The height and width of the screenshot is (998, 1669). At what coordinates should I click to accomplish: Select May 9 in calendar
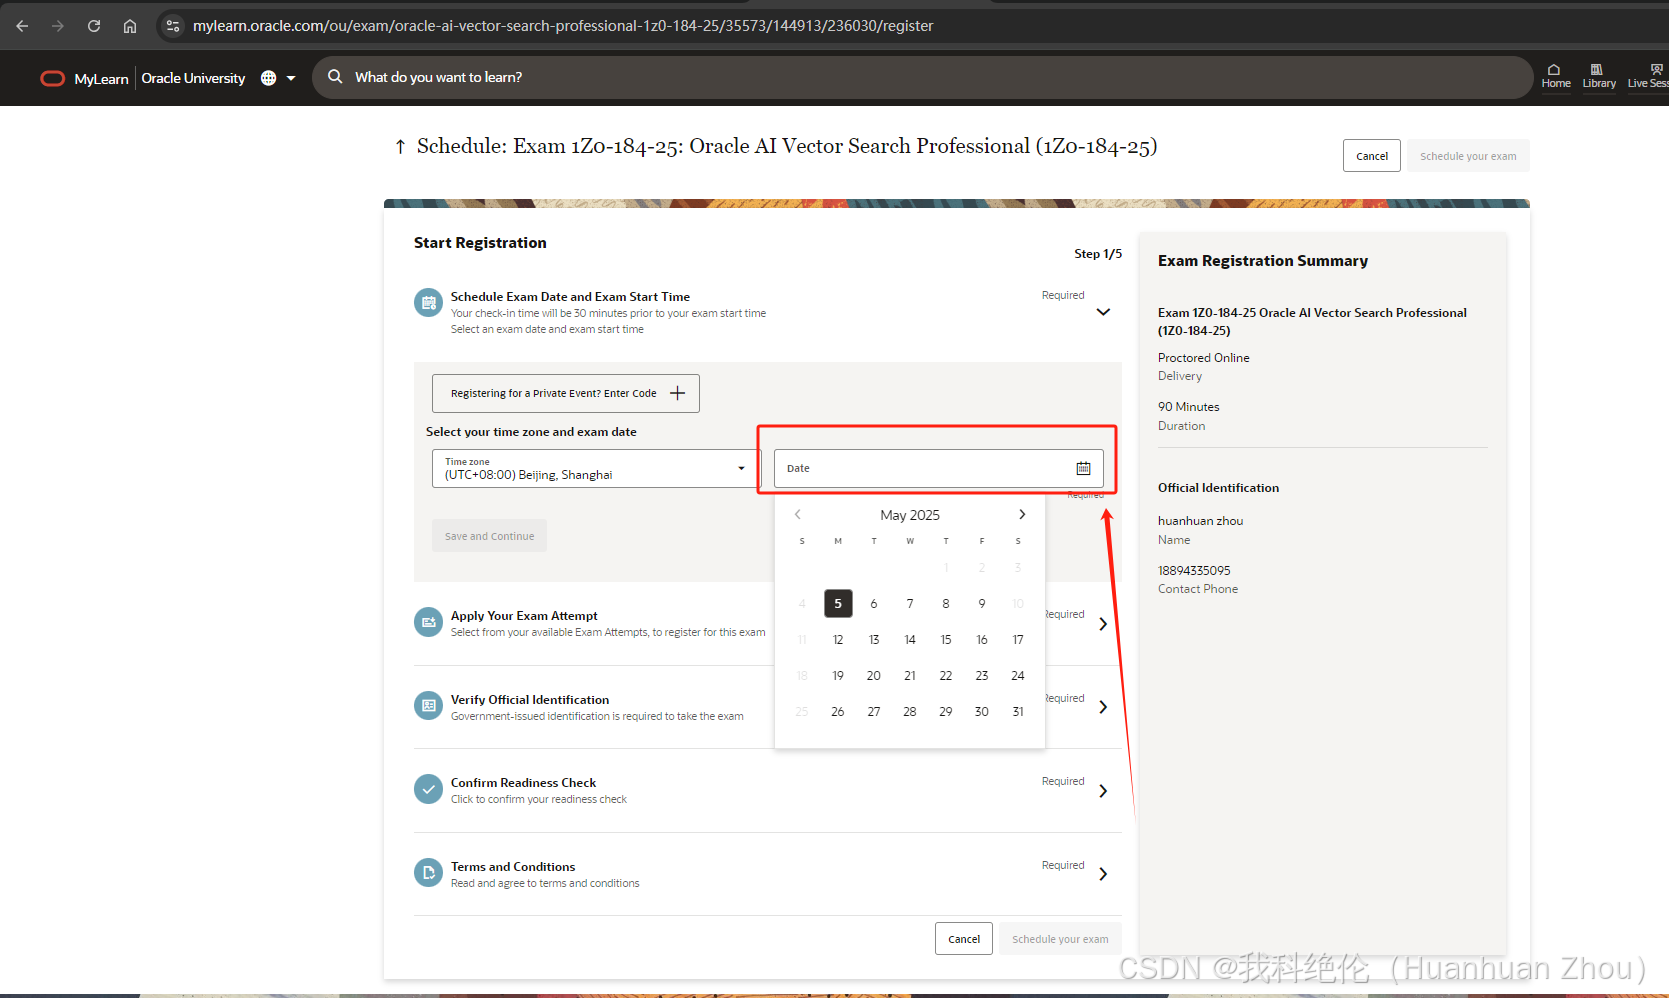982,604
